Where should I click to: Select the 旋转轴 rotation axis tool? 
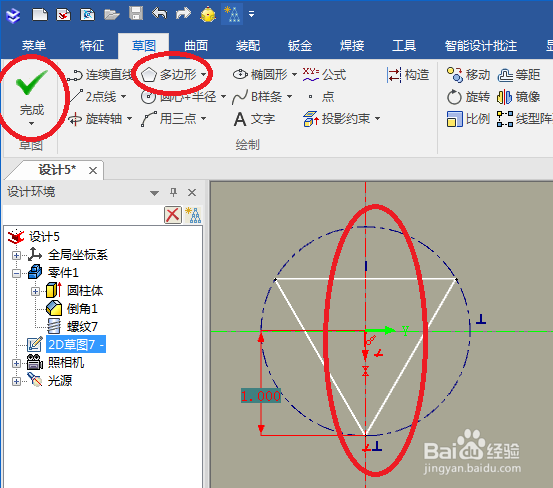coord(95,119)
